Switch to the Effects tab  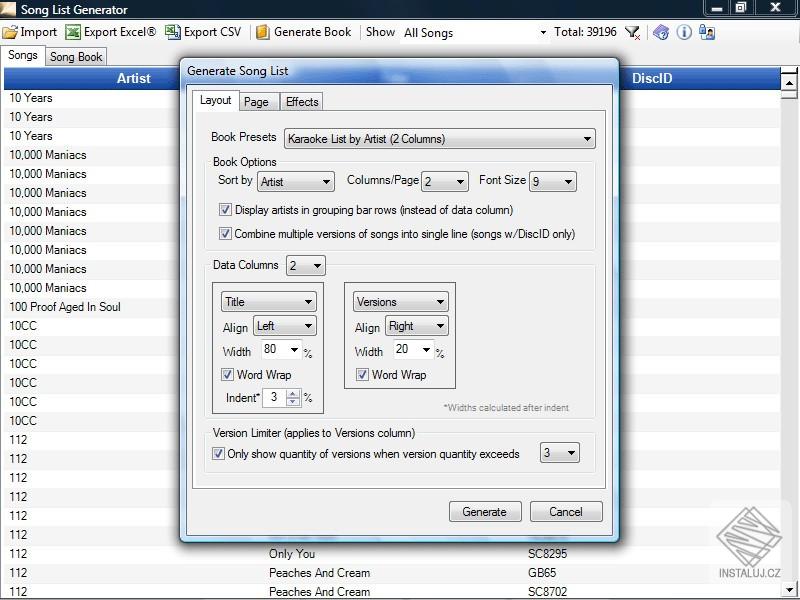[302, 102]
